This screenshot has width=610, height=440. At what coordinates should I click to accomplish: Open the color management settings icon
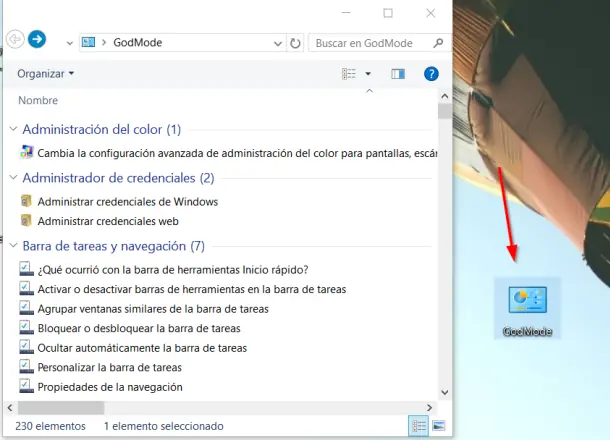pos(26,152)
